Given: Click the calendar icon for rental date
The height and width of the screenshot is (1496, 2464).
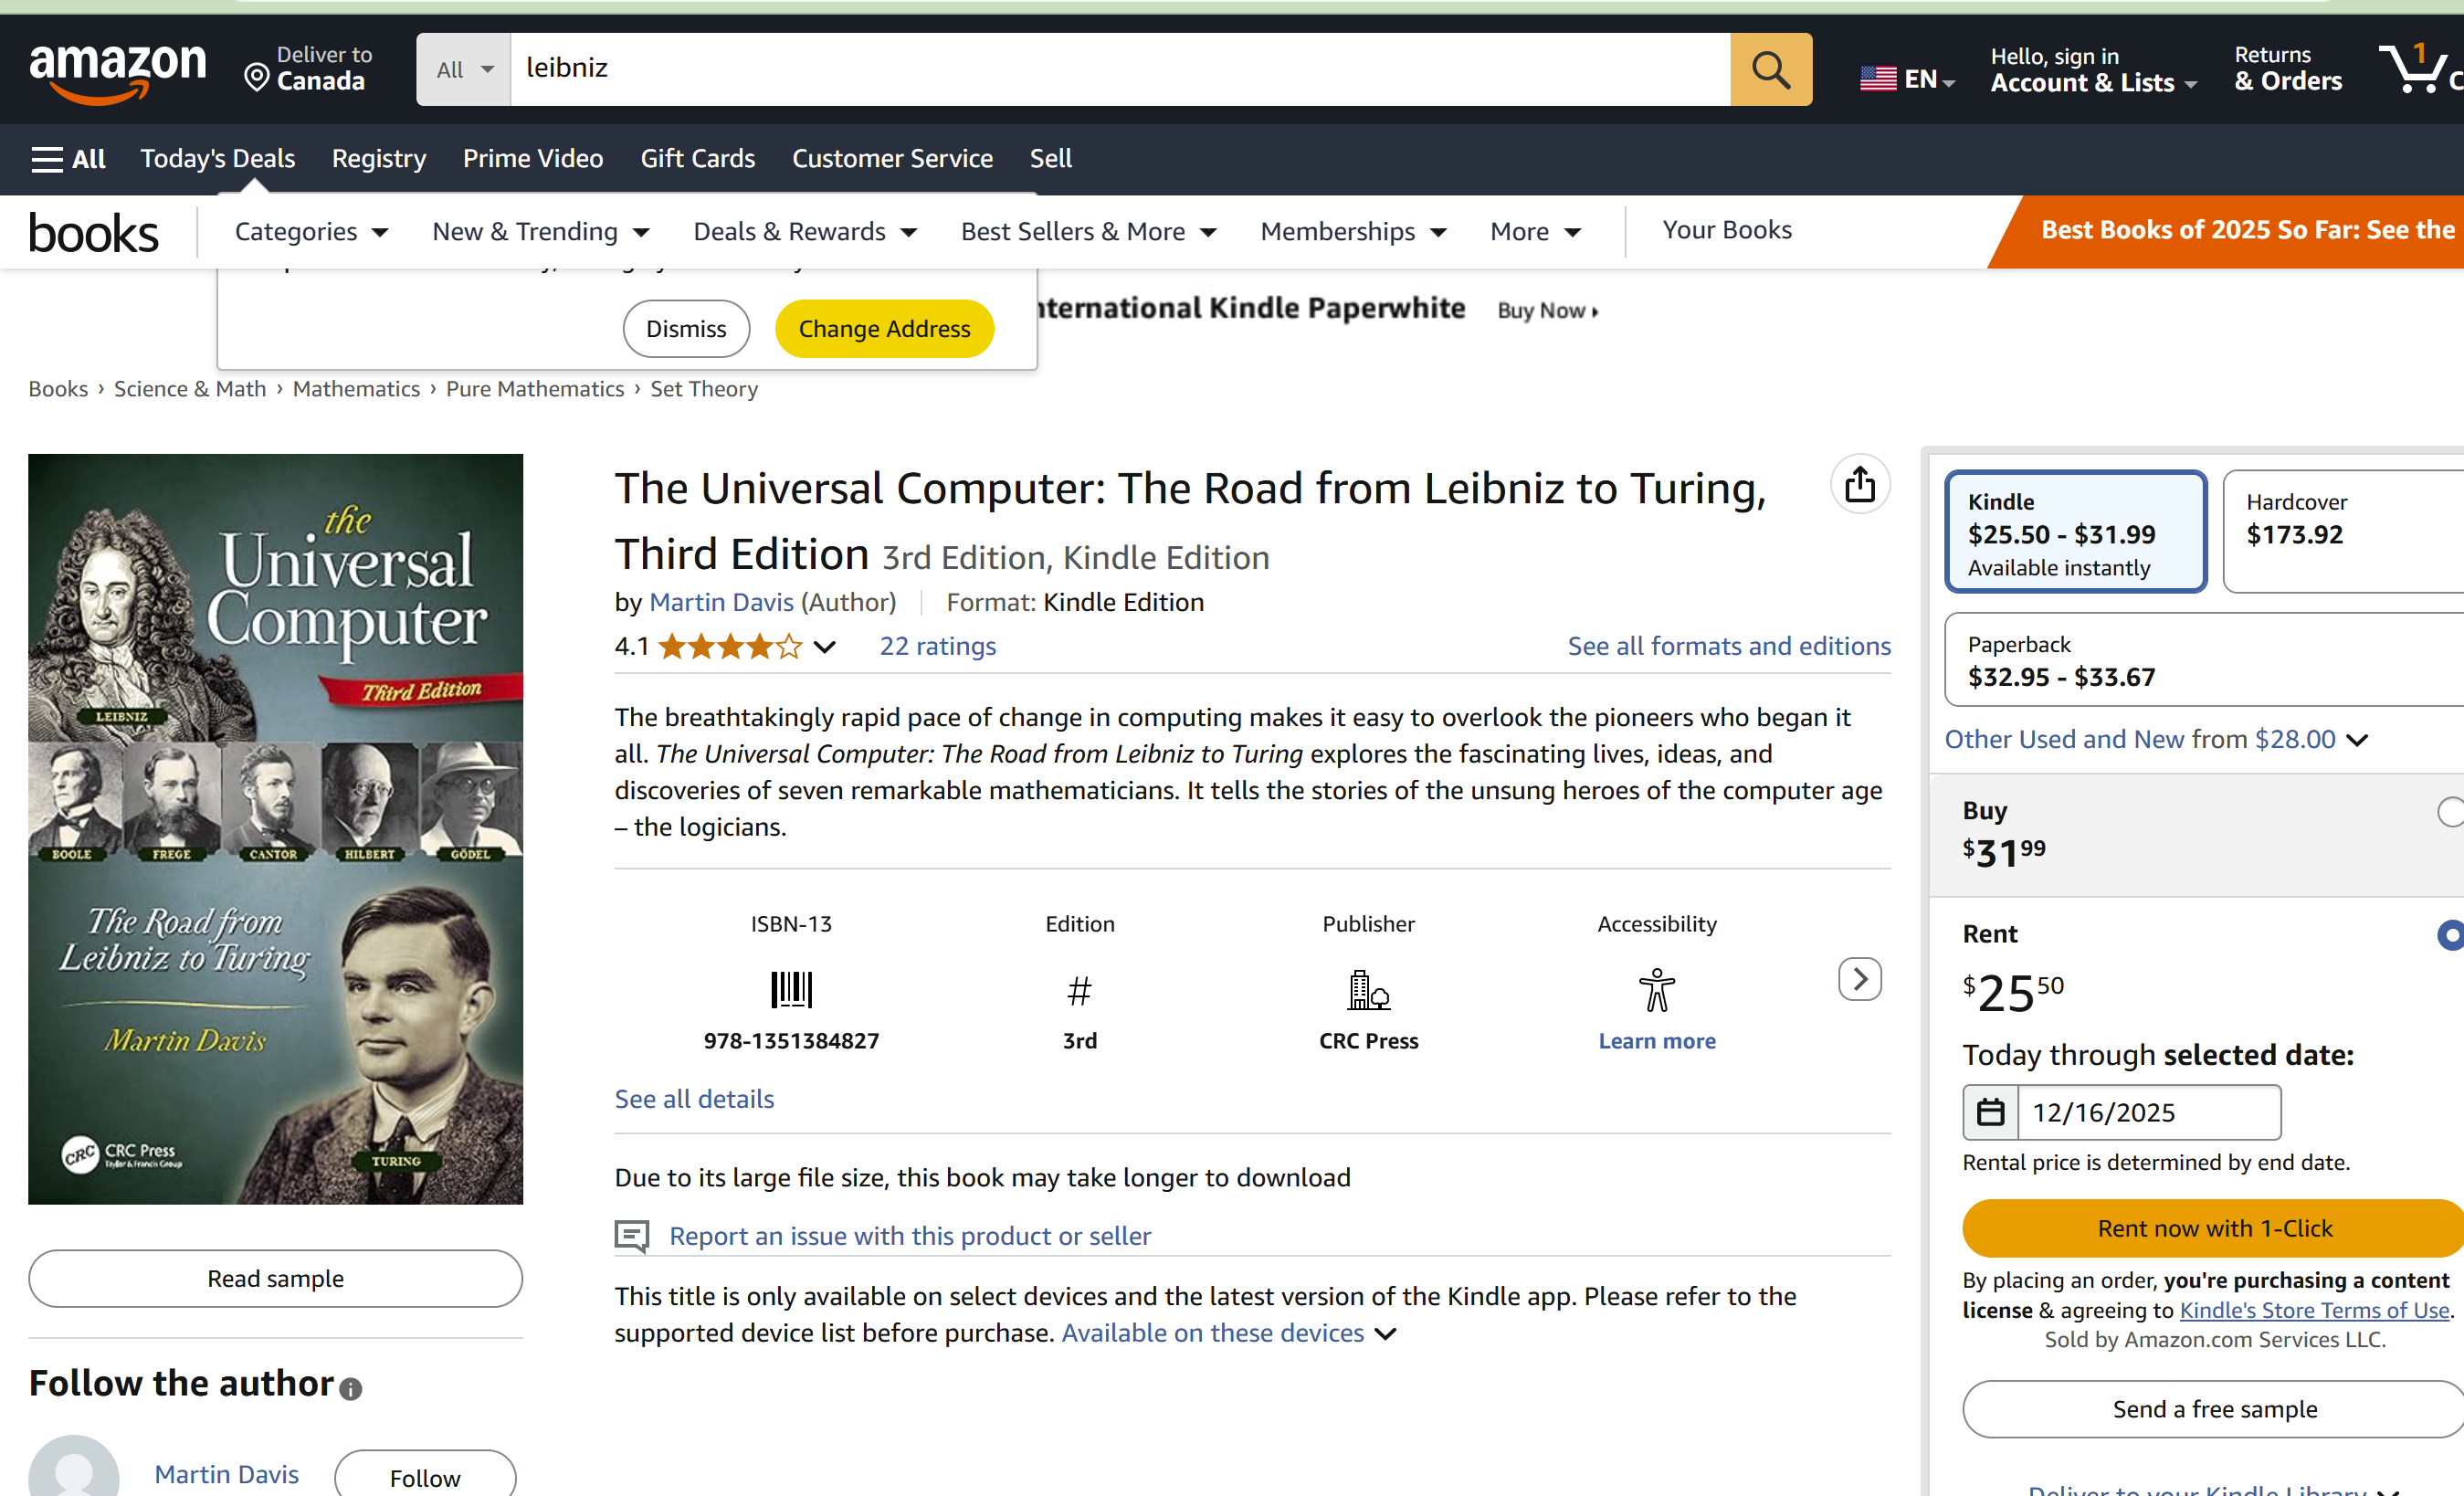Looking at the screenshot, I should pos(1990,1112).
